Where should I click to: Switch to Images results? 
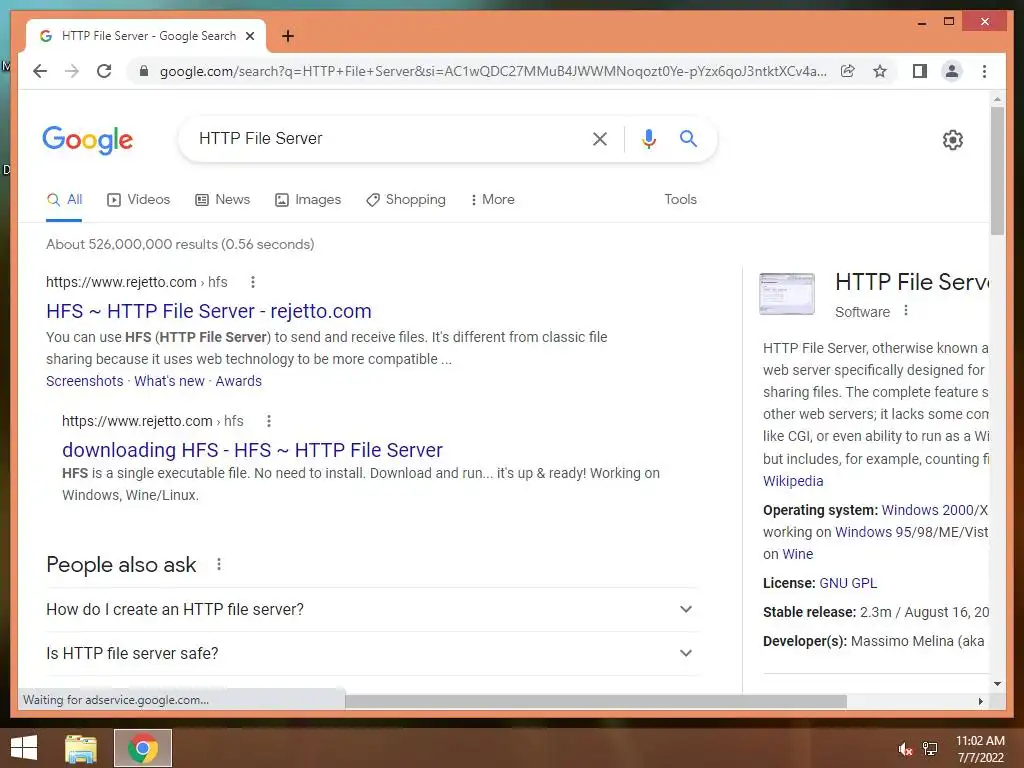pos(308,200)
